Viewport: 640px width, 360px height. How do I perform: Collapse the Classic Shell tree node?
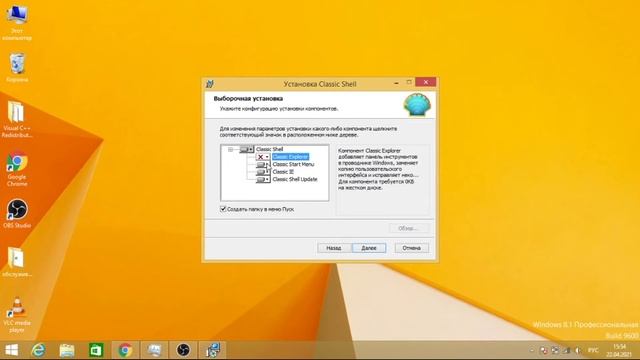coord(231,149)
